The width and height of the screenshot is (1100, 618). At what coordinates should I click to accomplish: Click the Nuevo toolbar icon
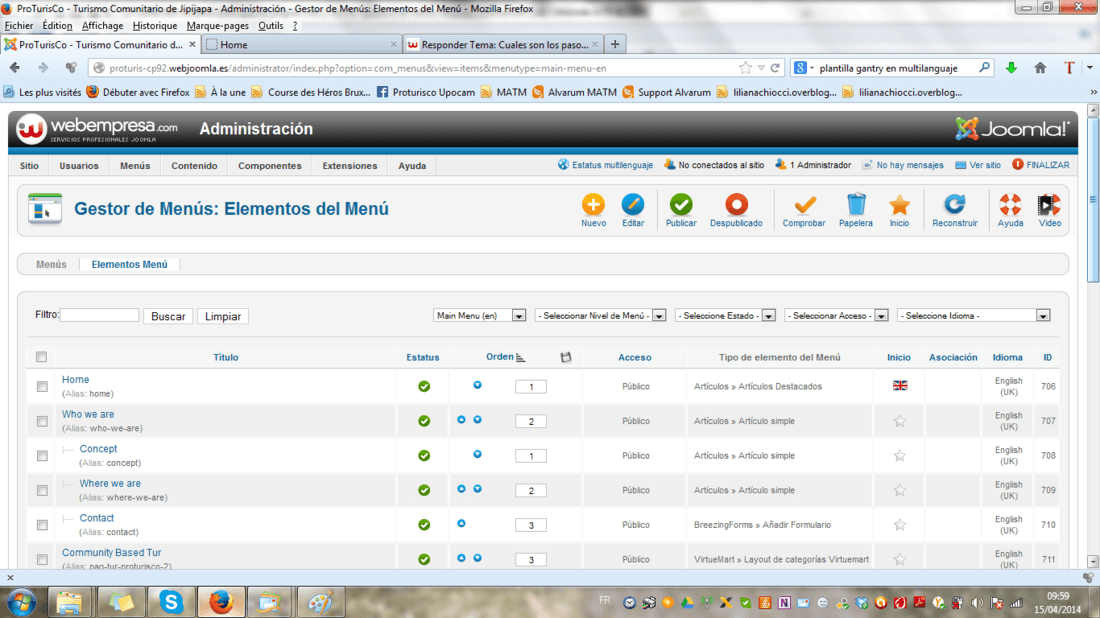[593, 205]
